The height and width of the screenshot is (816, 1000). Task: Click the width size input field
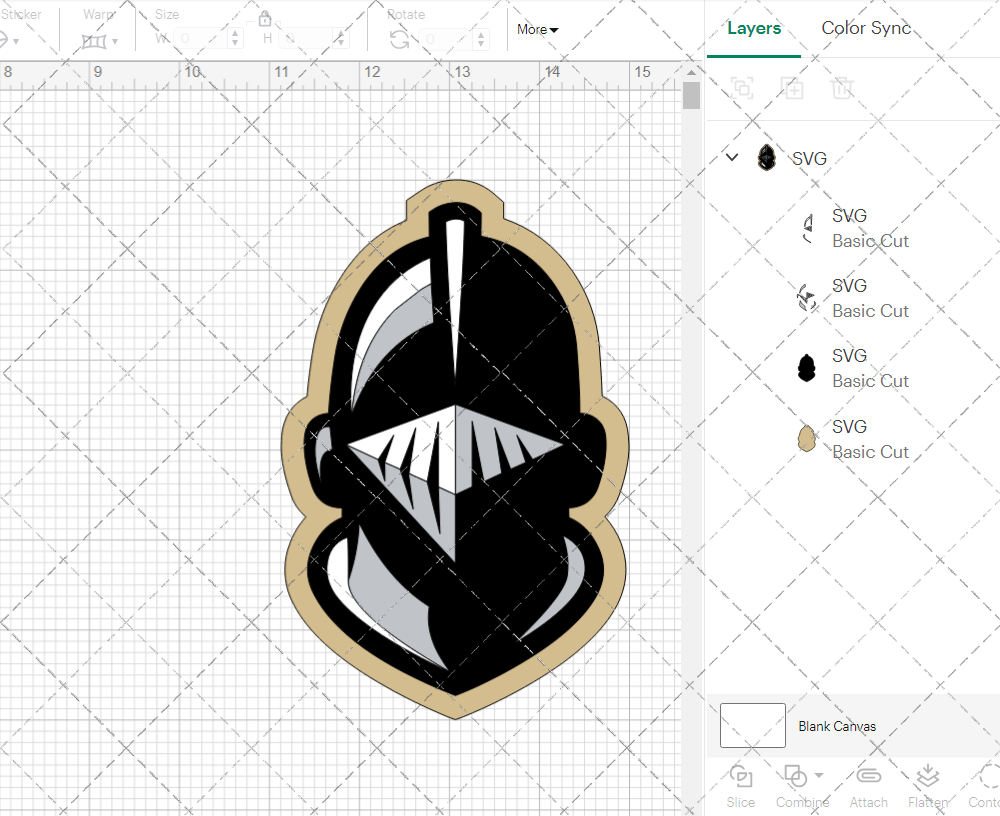202,39
